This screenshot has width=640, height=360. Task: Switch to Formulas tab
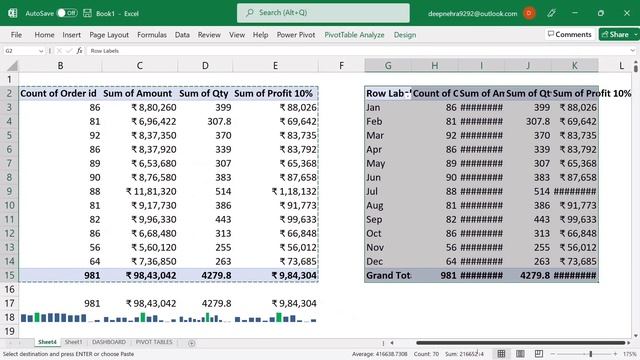tap(152, 35)
